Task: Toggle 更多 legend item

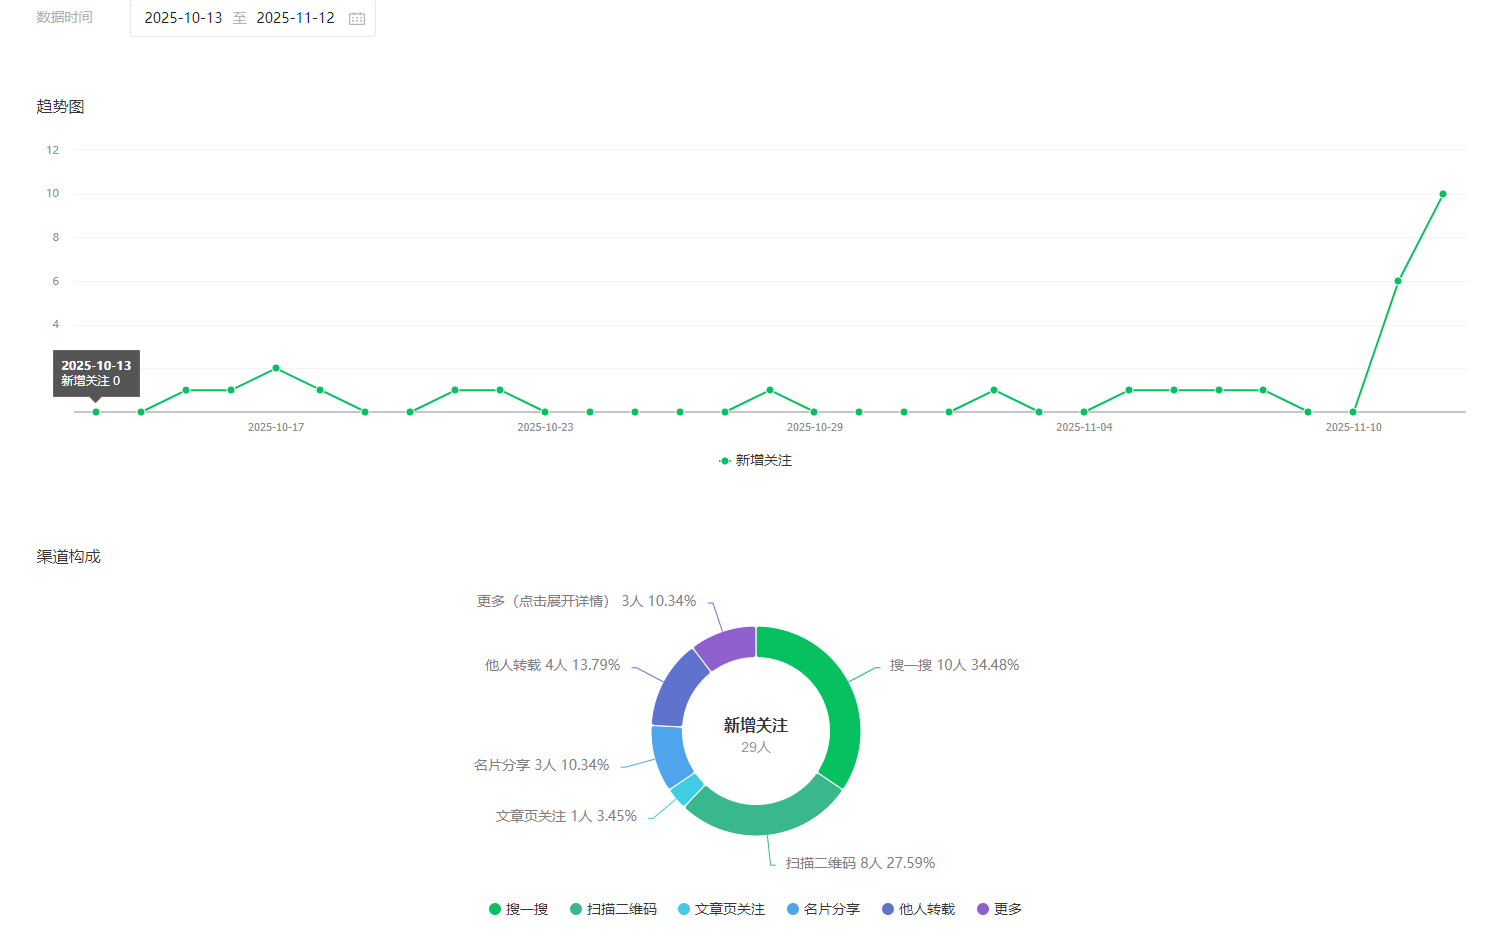Action: (x=999, y=909)
